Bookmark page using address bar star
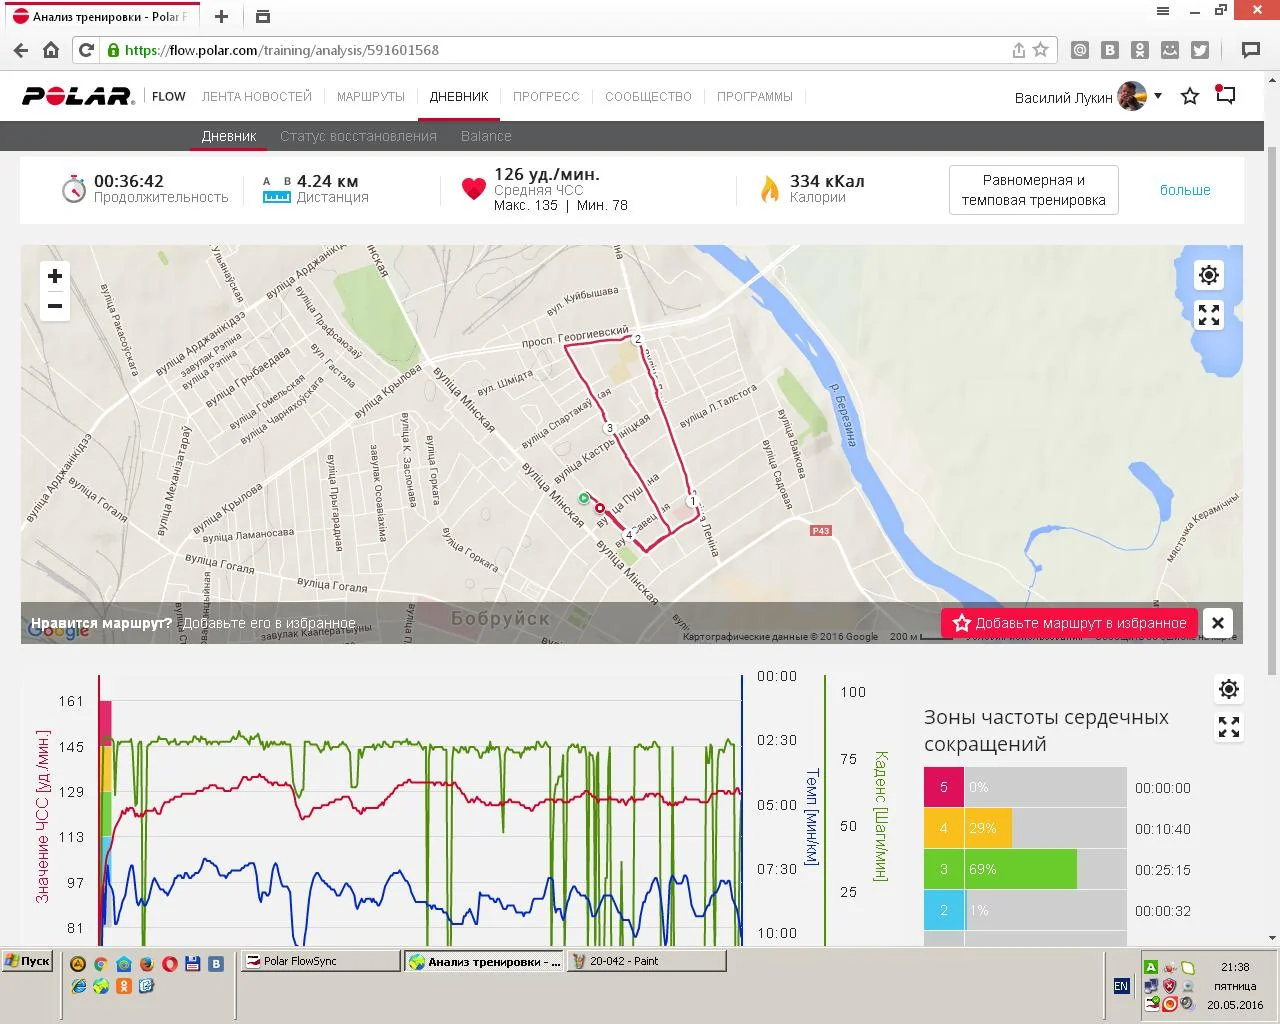 click(x=1041, y=50)
